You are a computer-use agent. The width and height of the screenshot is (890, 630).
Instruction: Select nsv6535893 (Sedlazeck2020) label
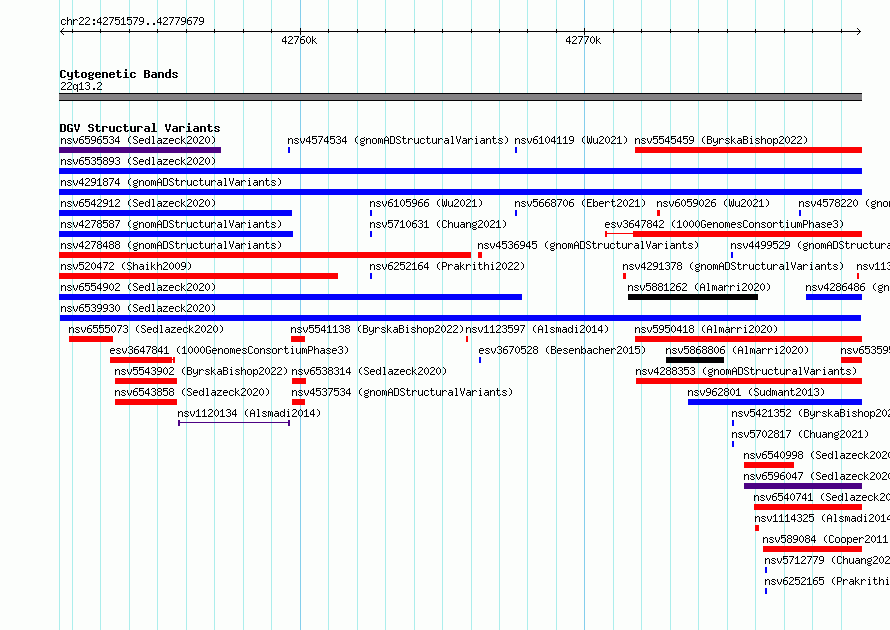click(138, 161)
